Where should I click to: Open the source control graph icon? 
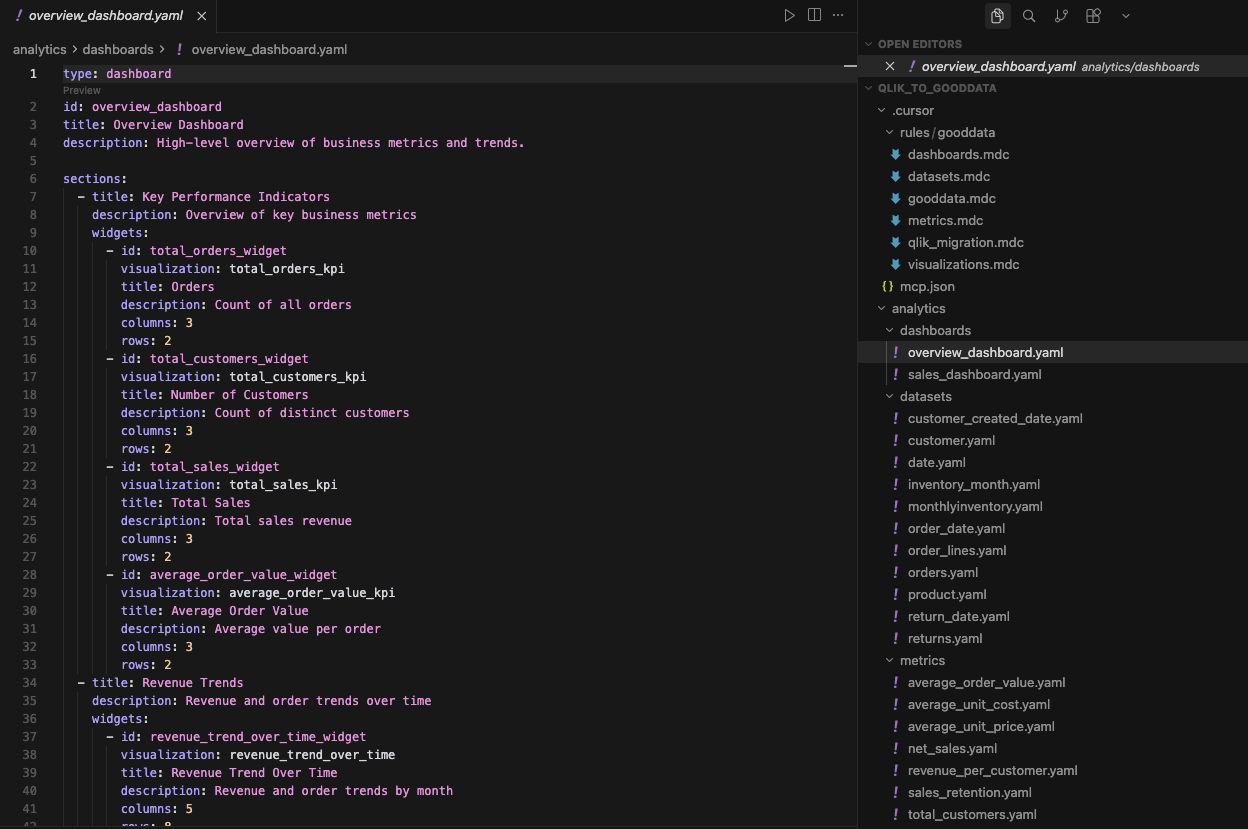(x=1061, y=16)
